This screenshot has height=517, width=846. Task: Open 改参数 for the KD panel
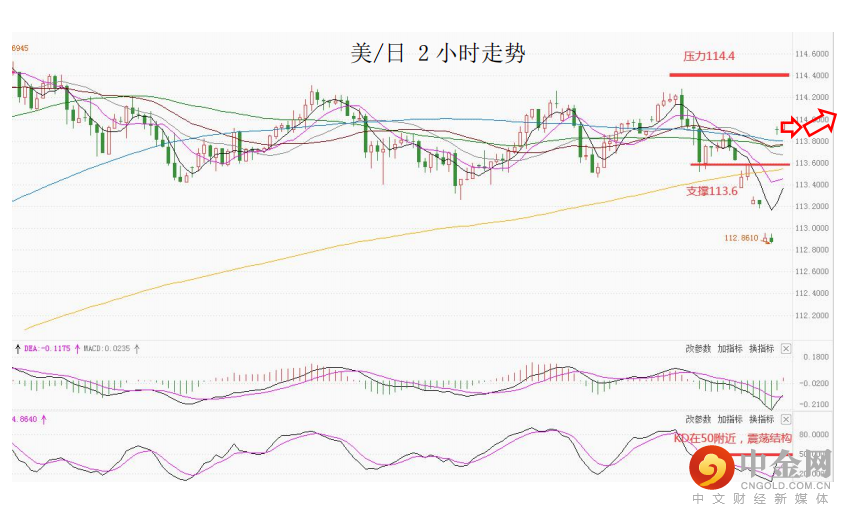tap(698, 419)
